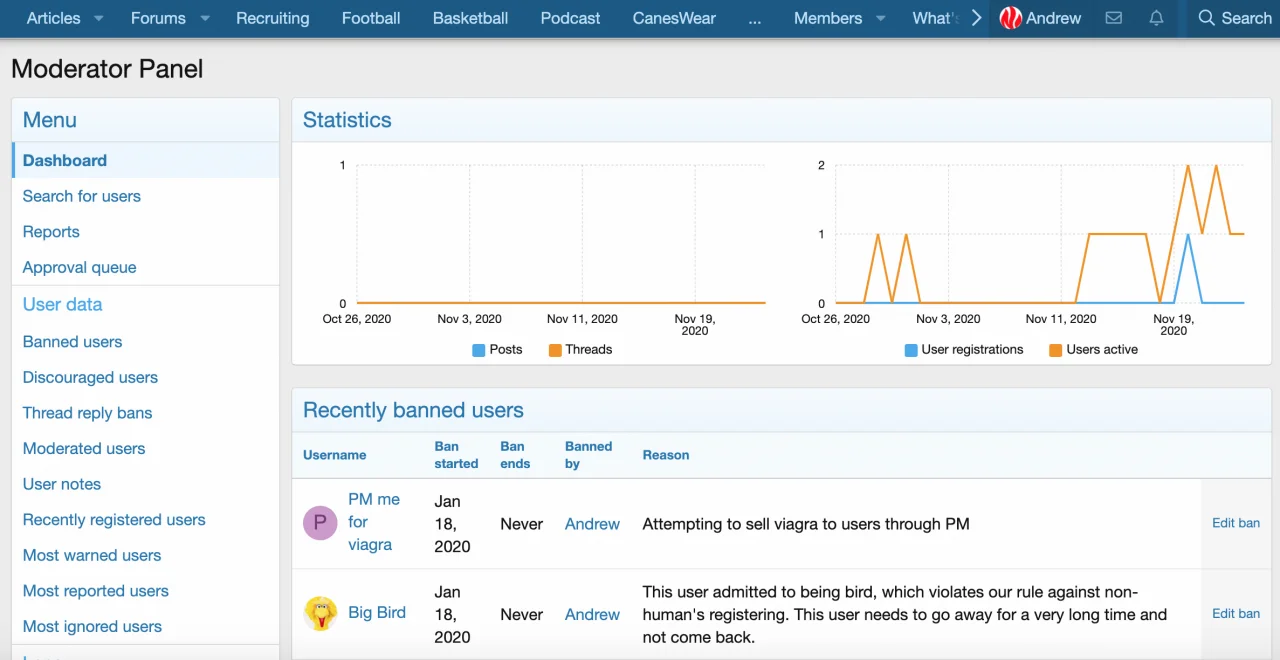Click the alerts bell icon
This screenshot has width=1280, height=660.
(x=1156, y=18)
